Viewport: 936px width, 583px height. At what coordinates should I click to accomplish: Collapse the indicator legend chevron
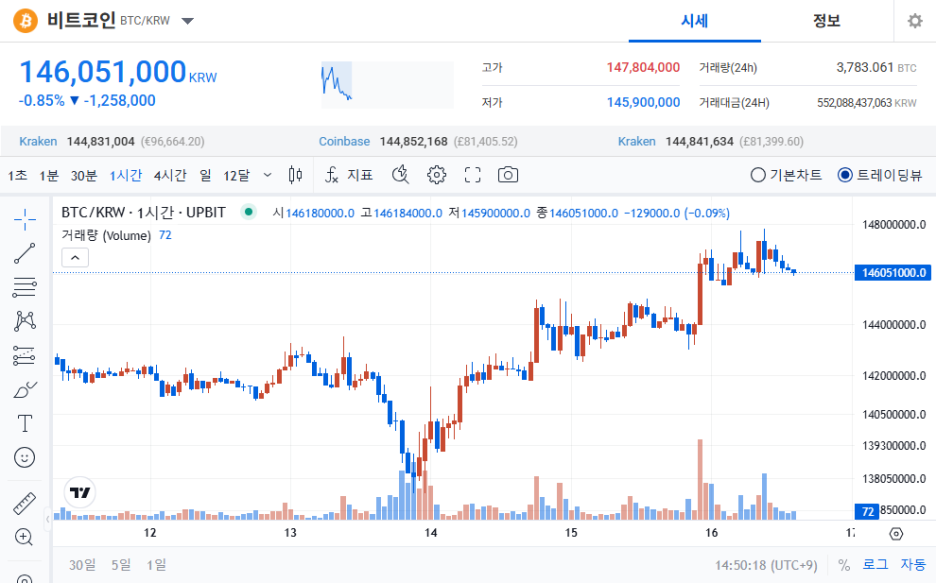point(75,258)
